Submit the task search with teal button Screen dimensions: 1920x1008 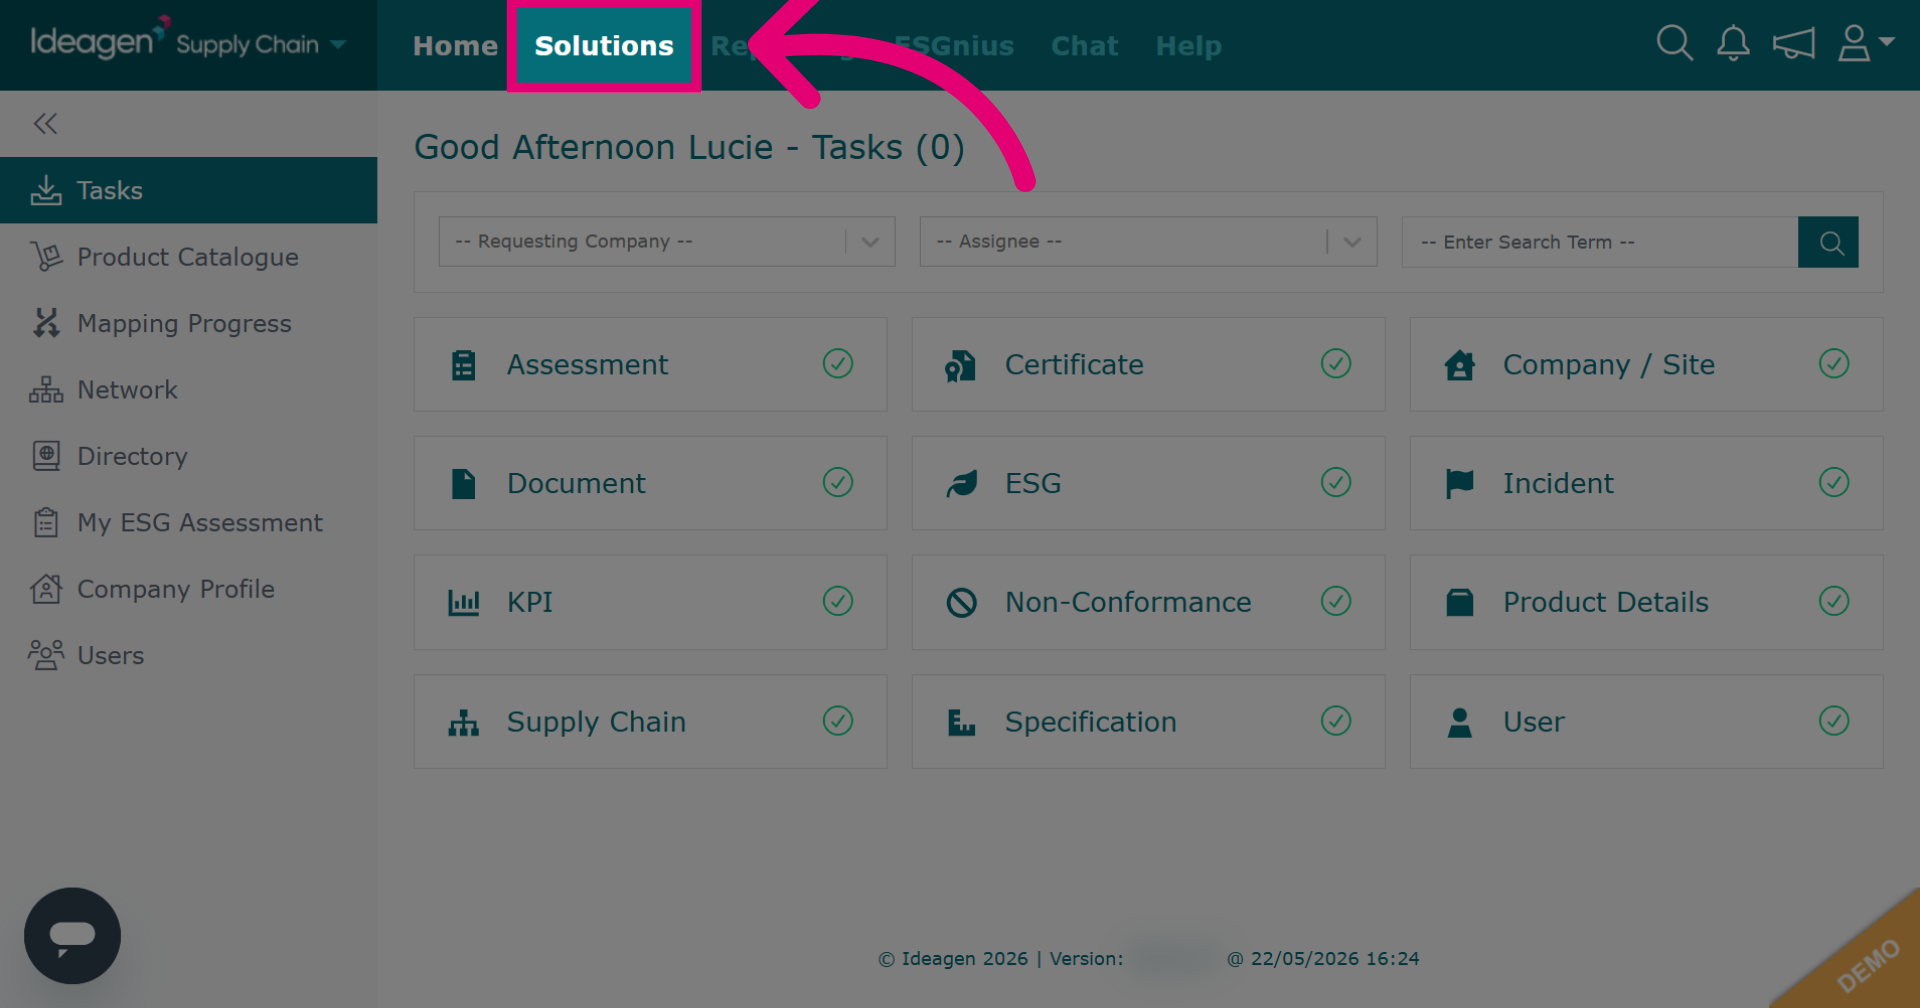point(1828,242)
